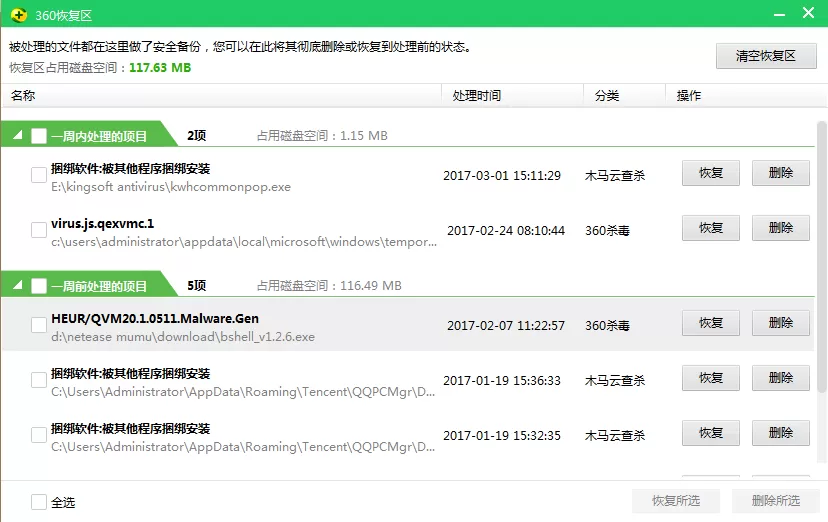Restore the item processed 2017-01-19 15:32:35

(711, 433)
